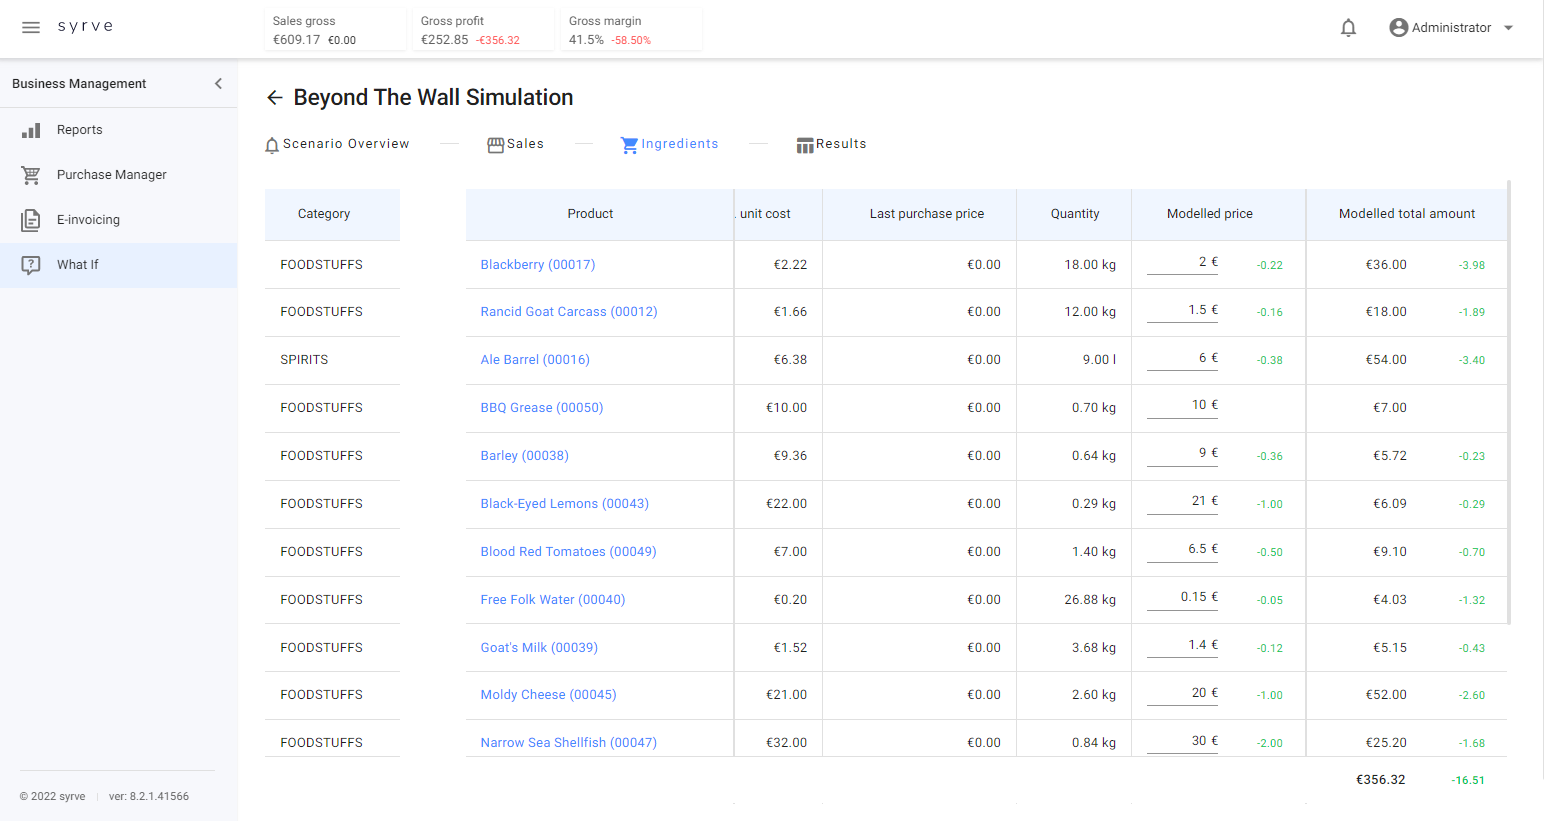Click the E-invoicing document icon
Image resolution: width=1544 pixels, height=821 pixels.
[31, 220]
